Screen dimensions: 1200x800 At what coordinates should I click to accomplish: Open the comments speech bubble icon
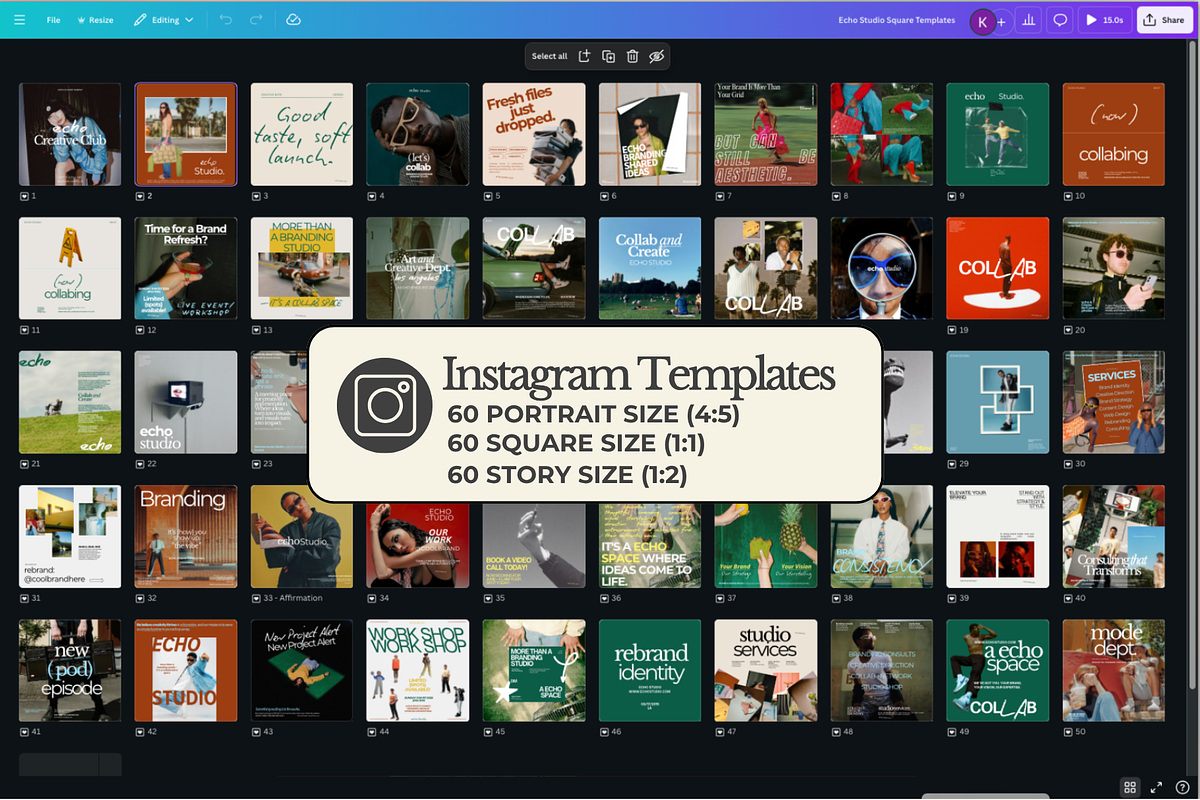1060,20
